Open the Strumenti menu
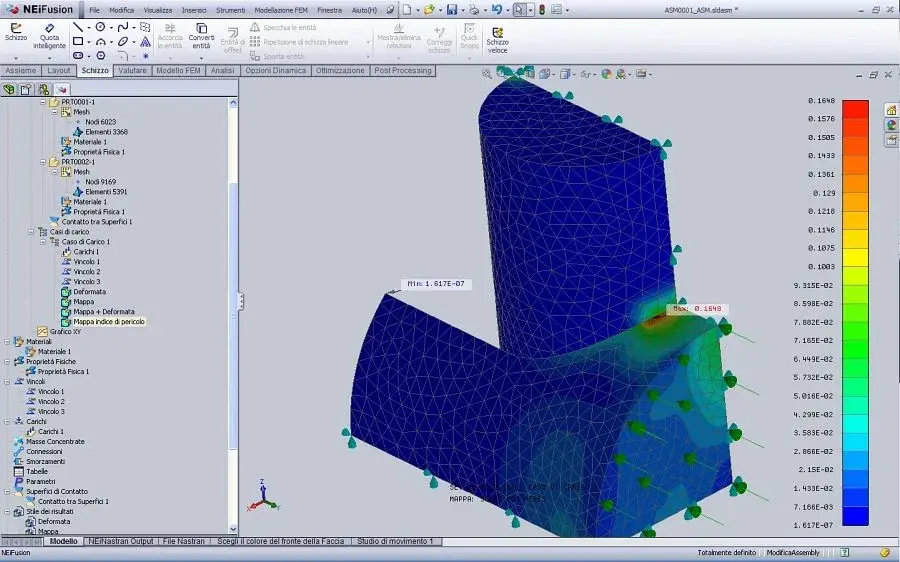The height and width of the screenshot is (562, 900). click(230, 10)
